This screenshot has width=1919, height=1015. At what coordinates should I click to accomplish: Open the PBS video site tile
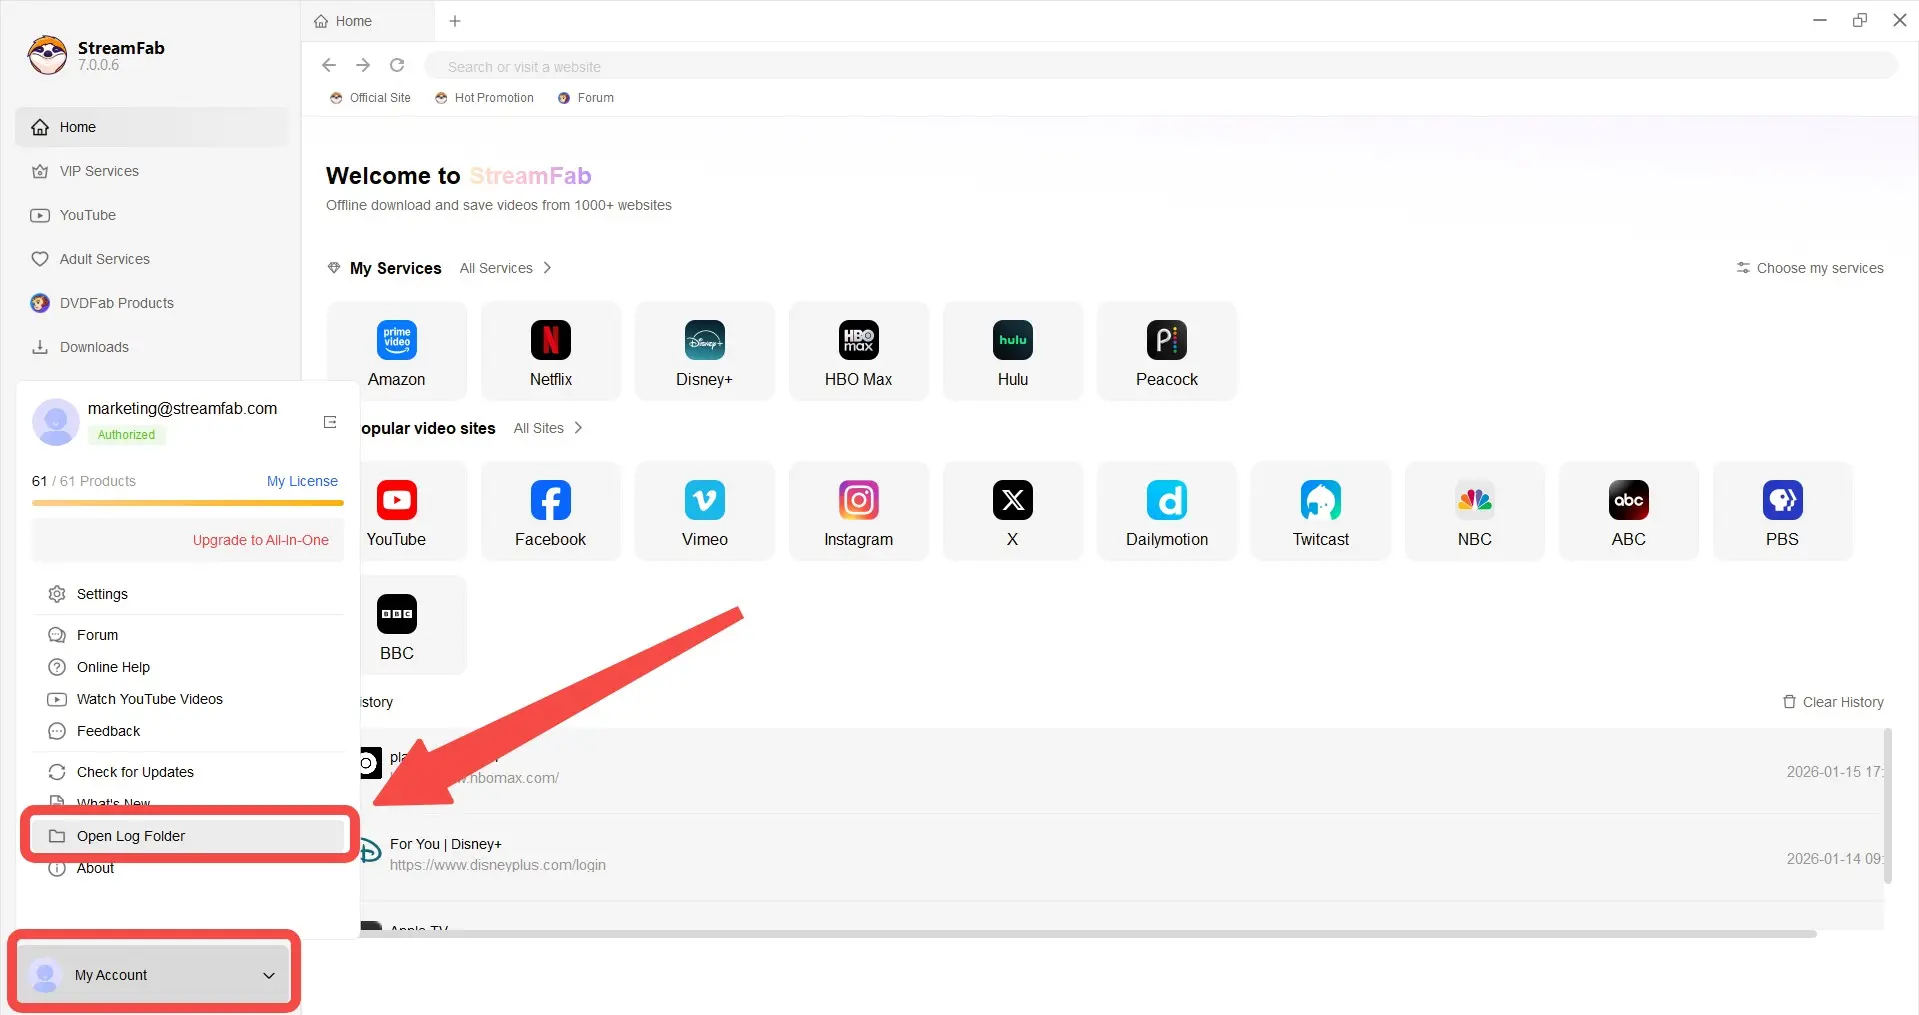click(1783, 511)
